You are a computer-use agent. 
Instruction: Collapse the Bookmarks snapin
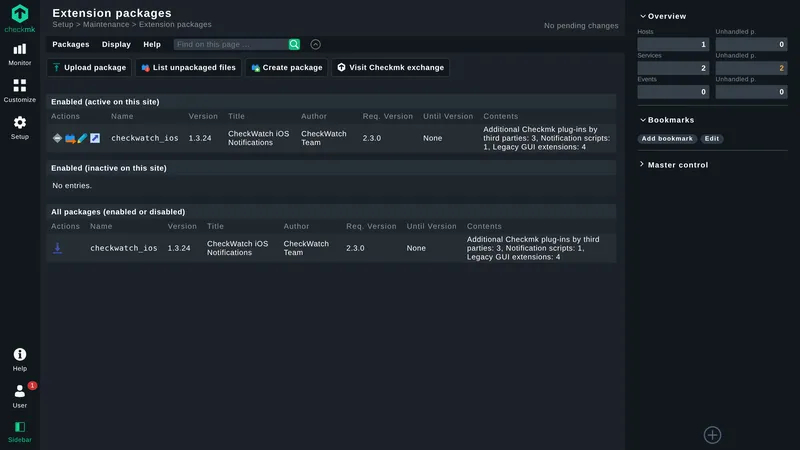tap(667, 120)
